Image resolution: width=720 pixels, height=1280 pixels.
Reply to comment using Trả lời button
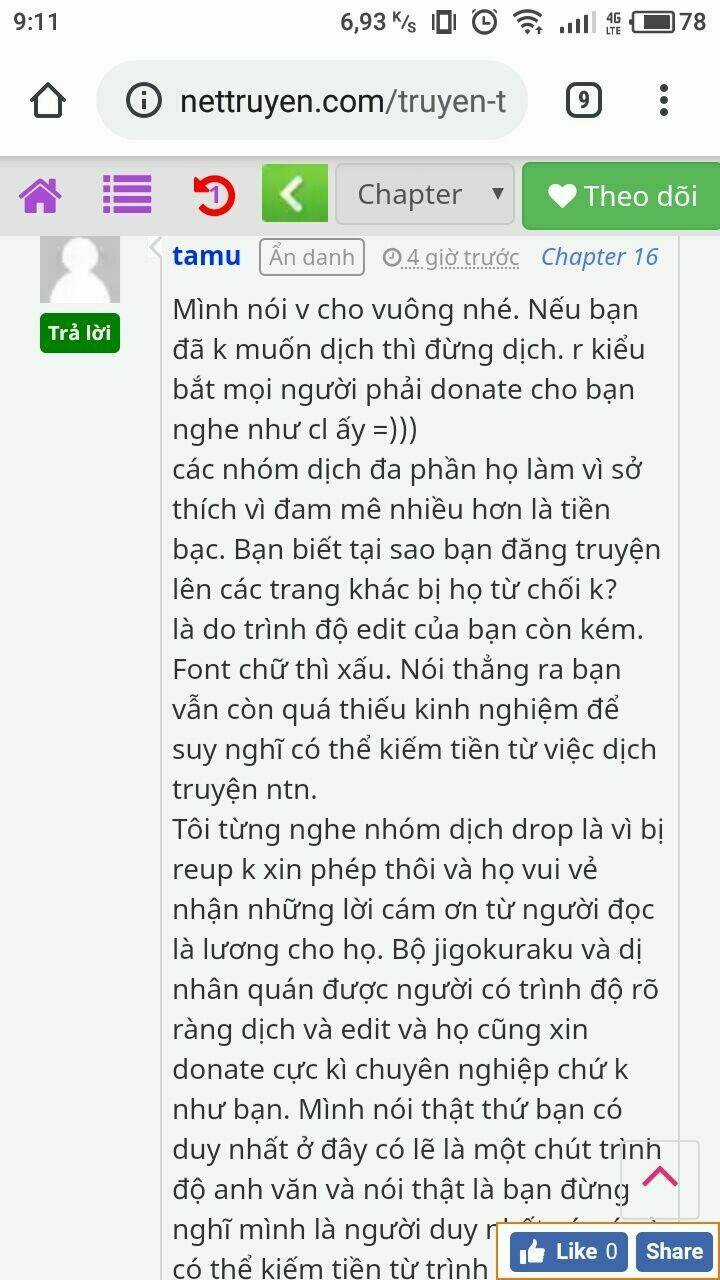[x=80, y=333]
